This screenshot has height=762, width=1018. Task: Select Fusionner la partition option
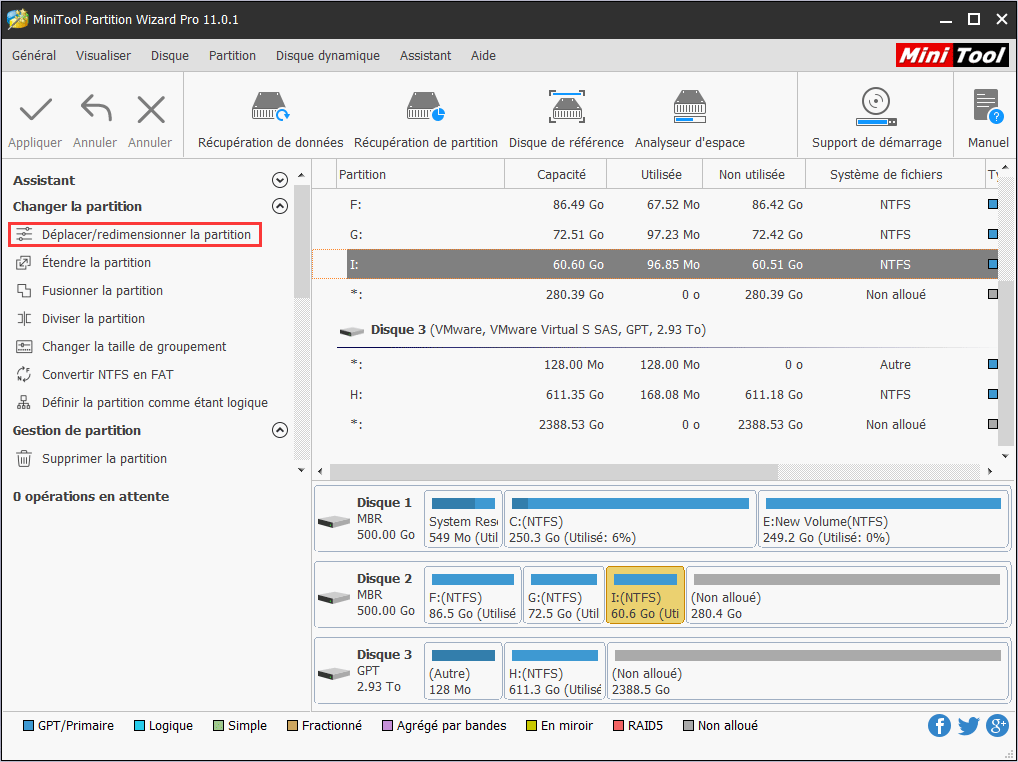tap(102, 291)
